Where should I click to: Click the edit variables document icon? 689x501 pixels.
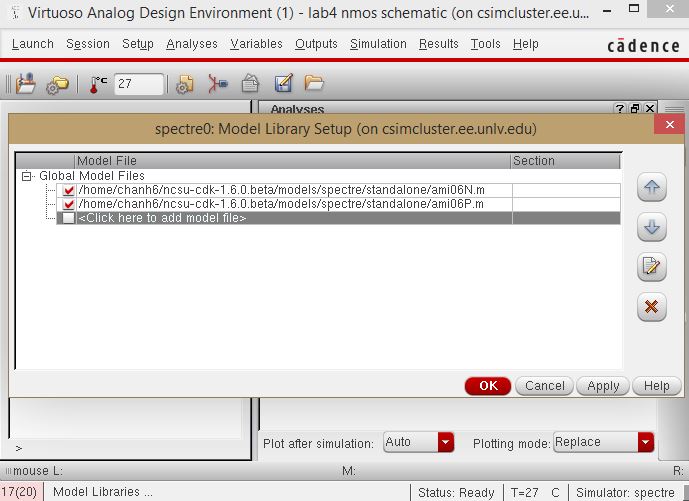pos(250,84)
